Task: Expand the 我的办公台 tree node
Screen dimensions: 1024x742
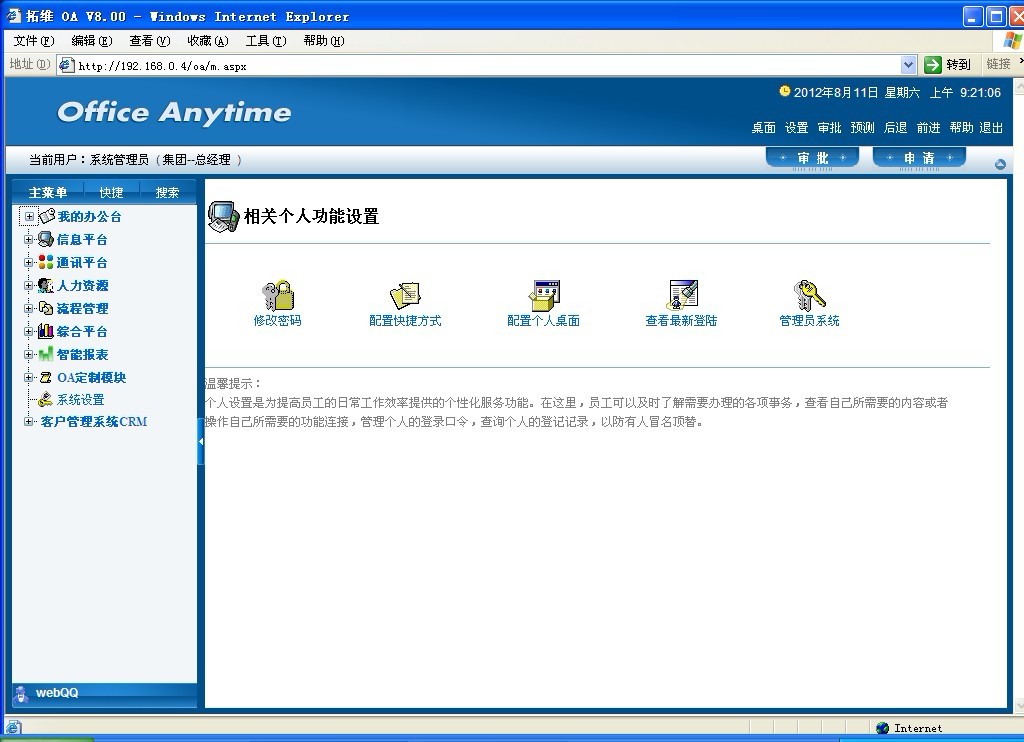Action: 30,217
